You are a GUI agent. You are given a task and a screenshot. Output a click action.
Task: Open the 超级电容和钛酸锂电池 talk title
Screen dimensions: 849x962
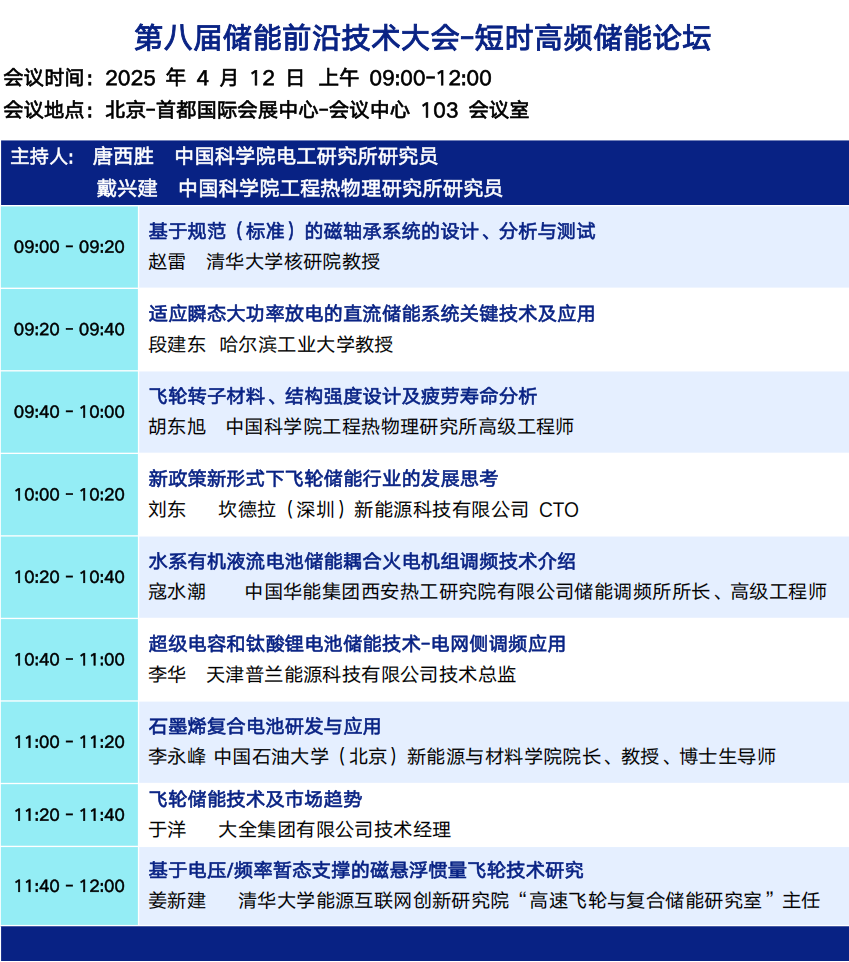[356, 644]
